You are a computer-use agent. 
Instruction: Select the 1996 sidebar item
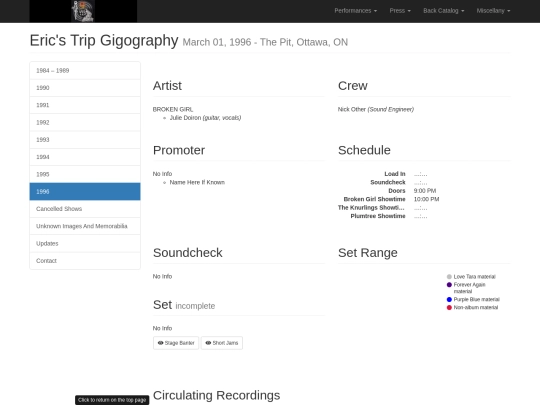tap(85, 191)
